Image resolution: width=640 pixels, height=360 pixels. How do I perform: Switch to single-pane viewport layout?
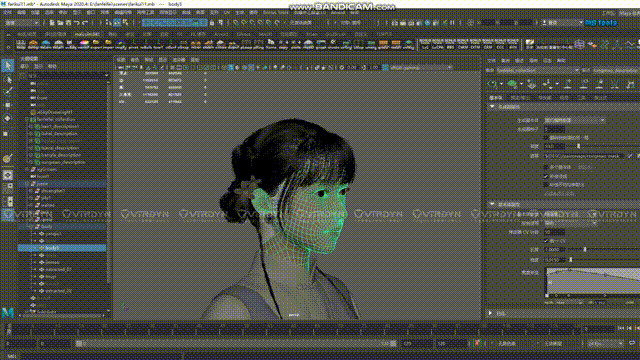[x=8, y=175]
